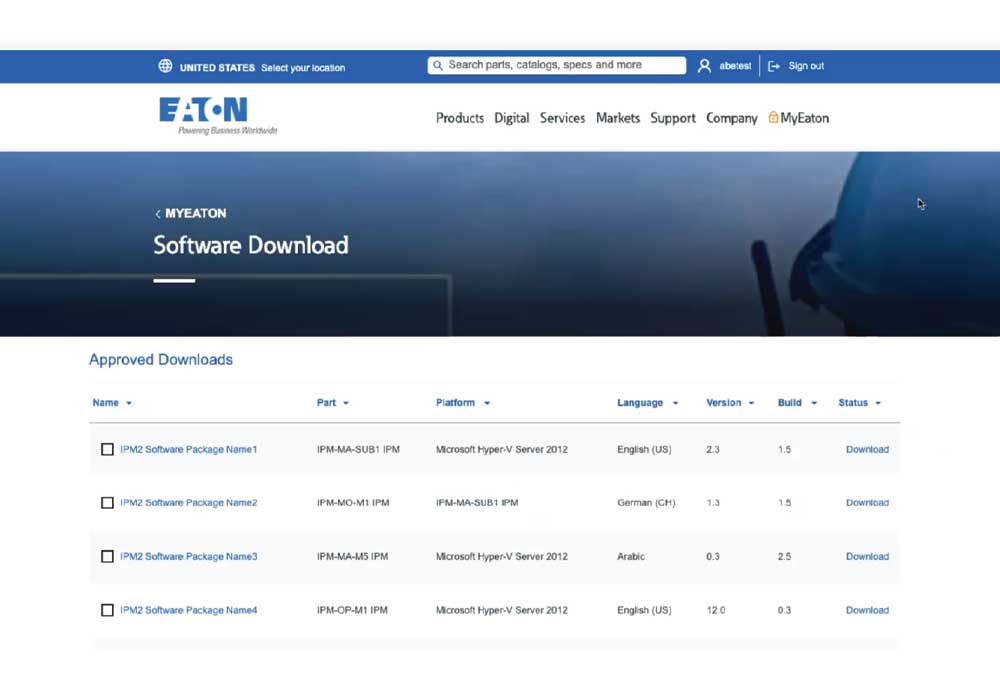Check the box for IPM2 Software Package Name1

click(x=107, y=449)
